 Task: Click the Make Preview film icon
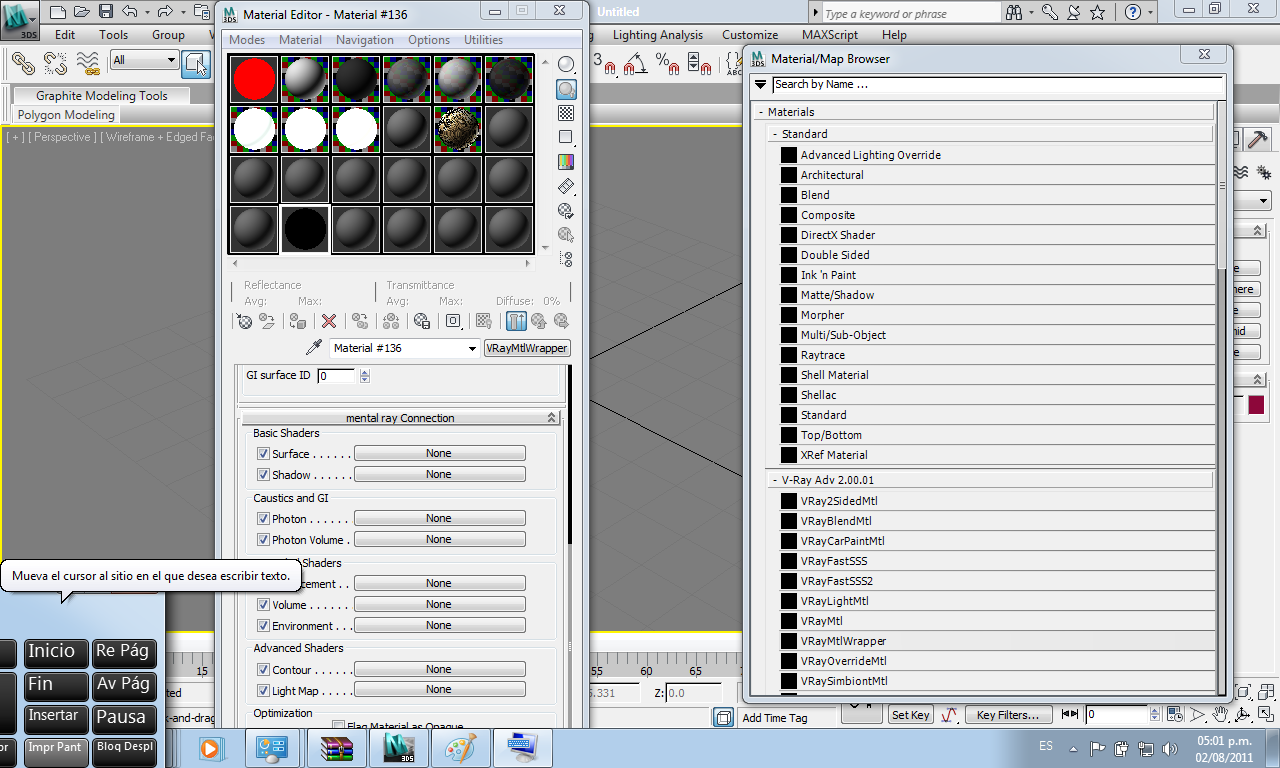coord(566,186)
